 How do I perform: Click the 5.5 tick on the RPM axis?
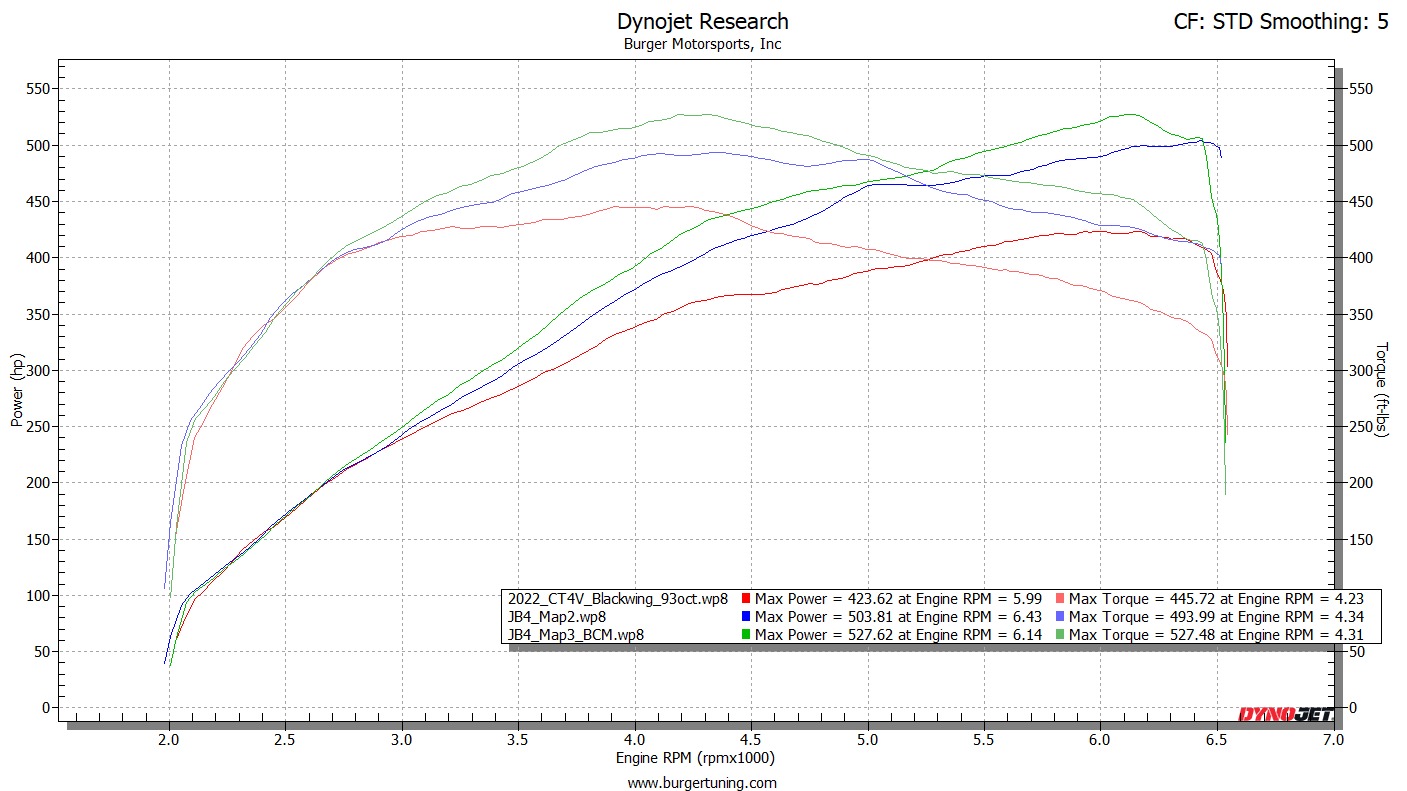(x=984, y=740)
